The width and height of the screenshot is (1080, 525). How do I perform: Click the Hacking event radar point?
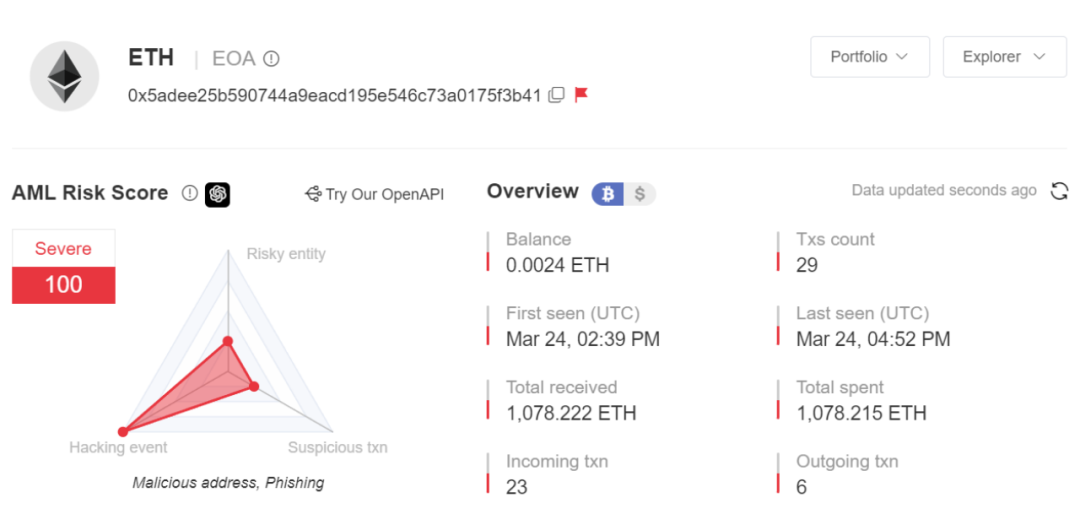click(x=123, y=431)
